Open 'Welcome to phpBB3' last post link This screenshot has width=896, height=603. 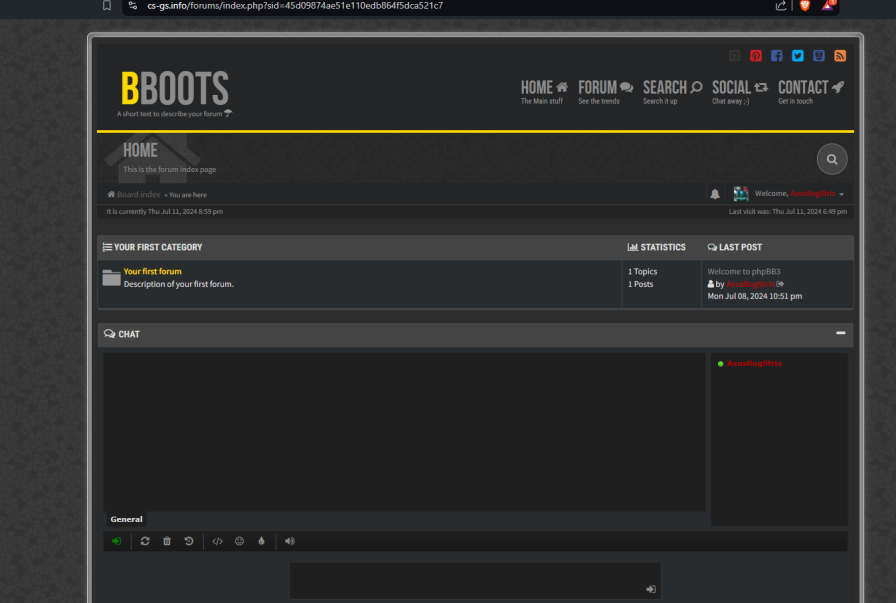point(744,271)
